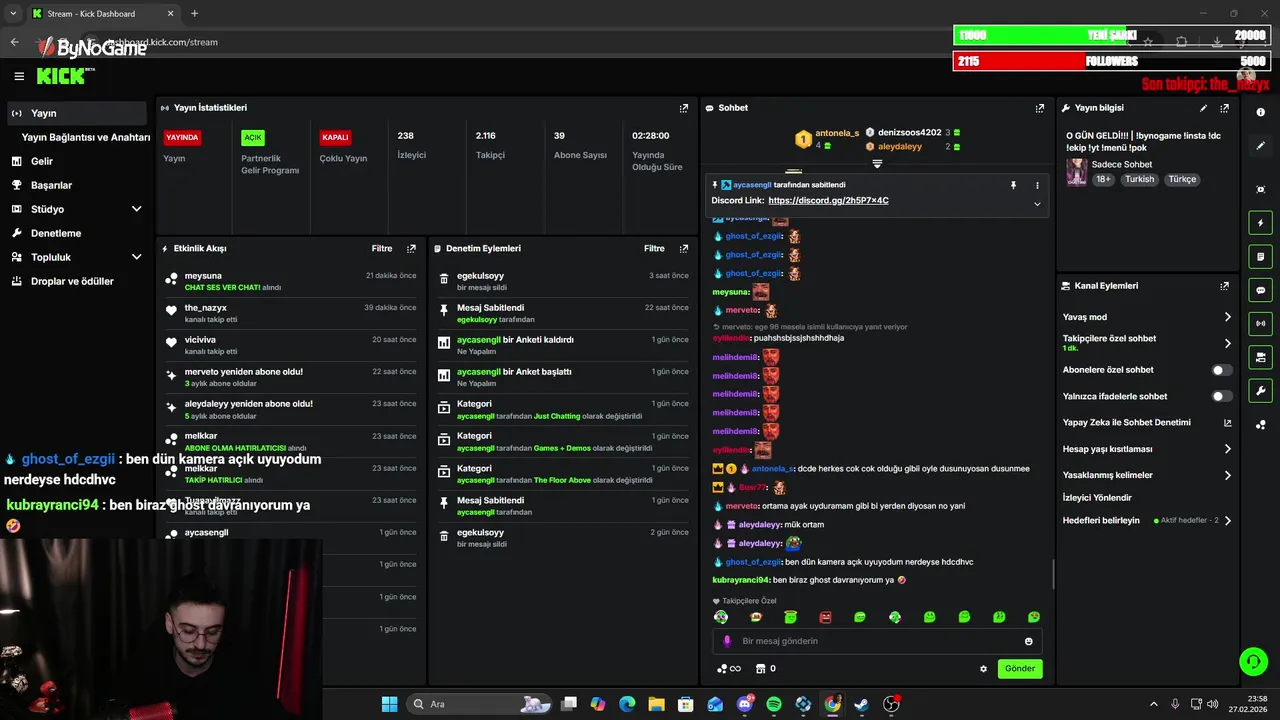Click the 18+ tag in stream info
This screenshot has width=1280, height=720.
tap(1103, 179)
